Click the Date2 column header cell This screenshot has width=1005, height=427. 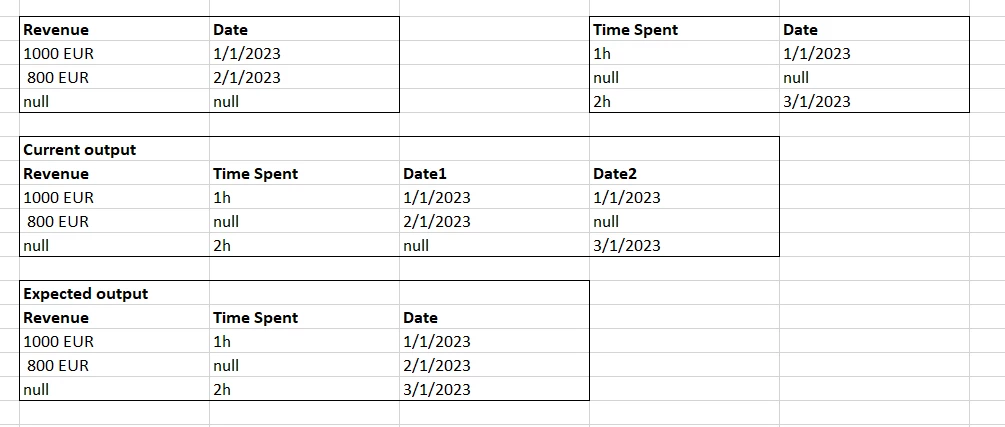pos(684,174)
